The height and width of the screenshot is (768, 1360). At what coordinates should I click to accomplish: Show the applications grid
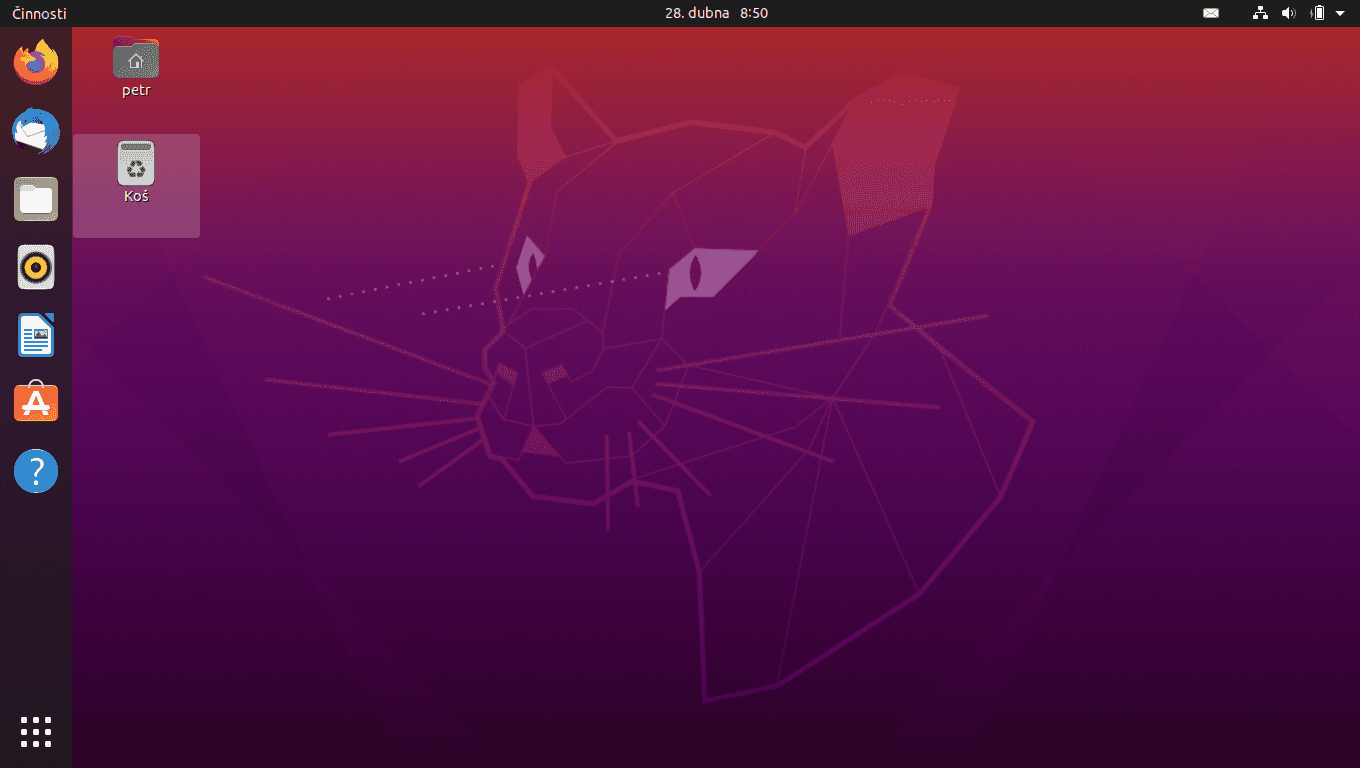pos(36,732)
